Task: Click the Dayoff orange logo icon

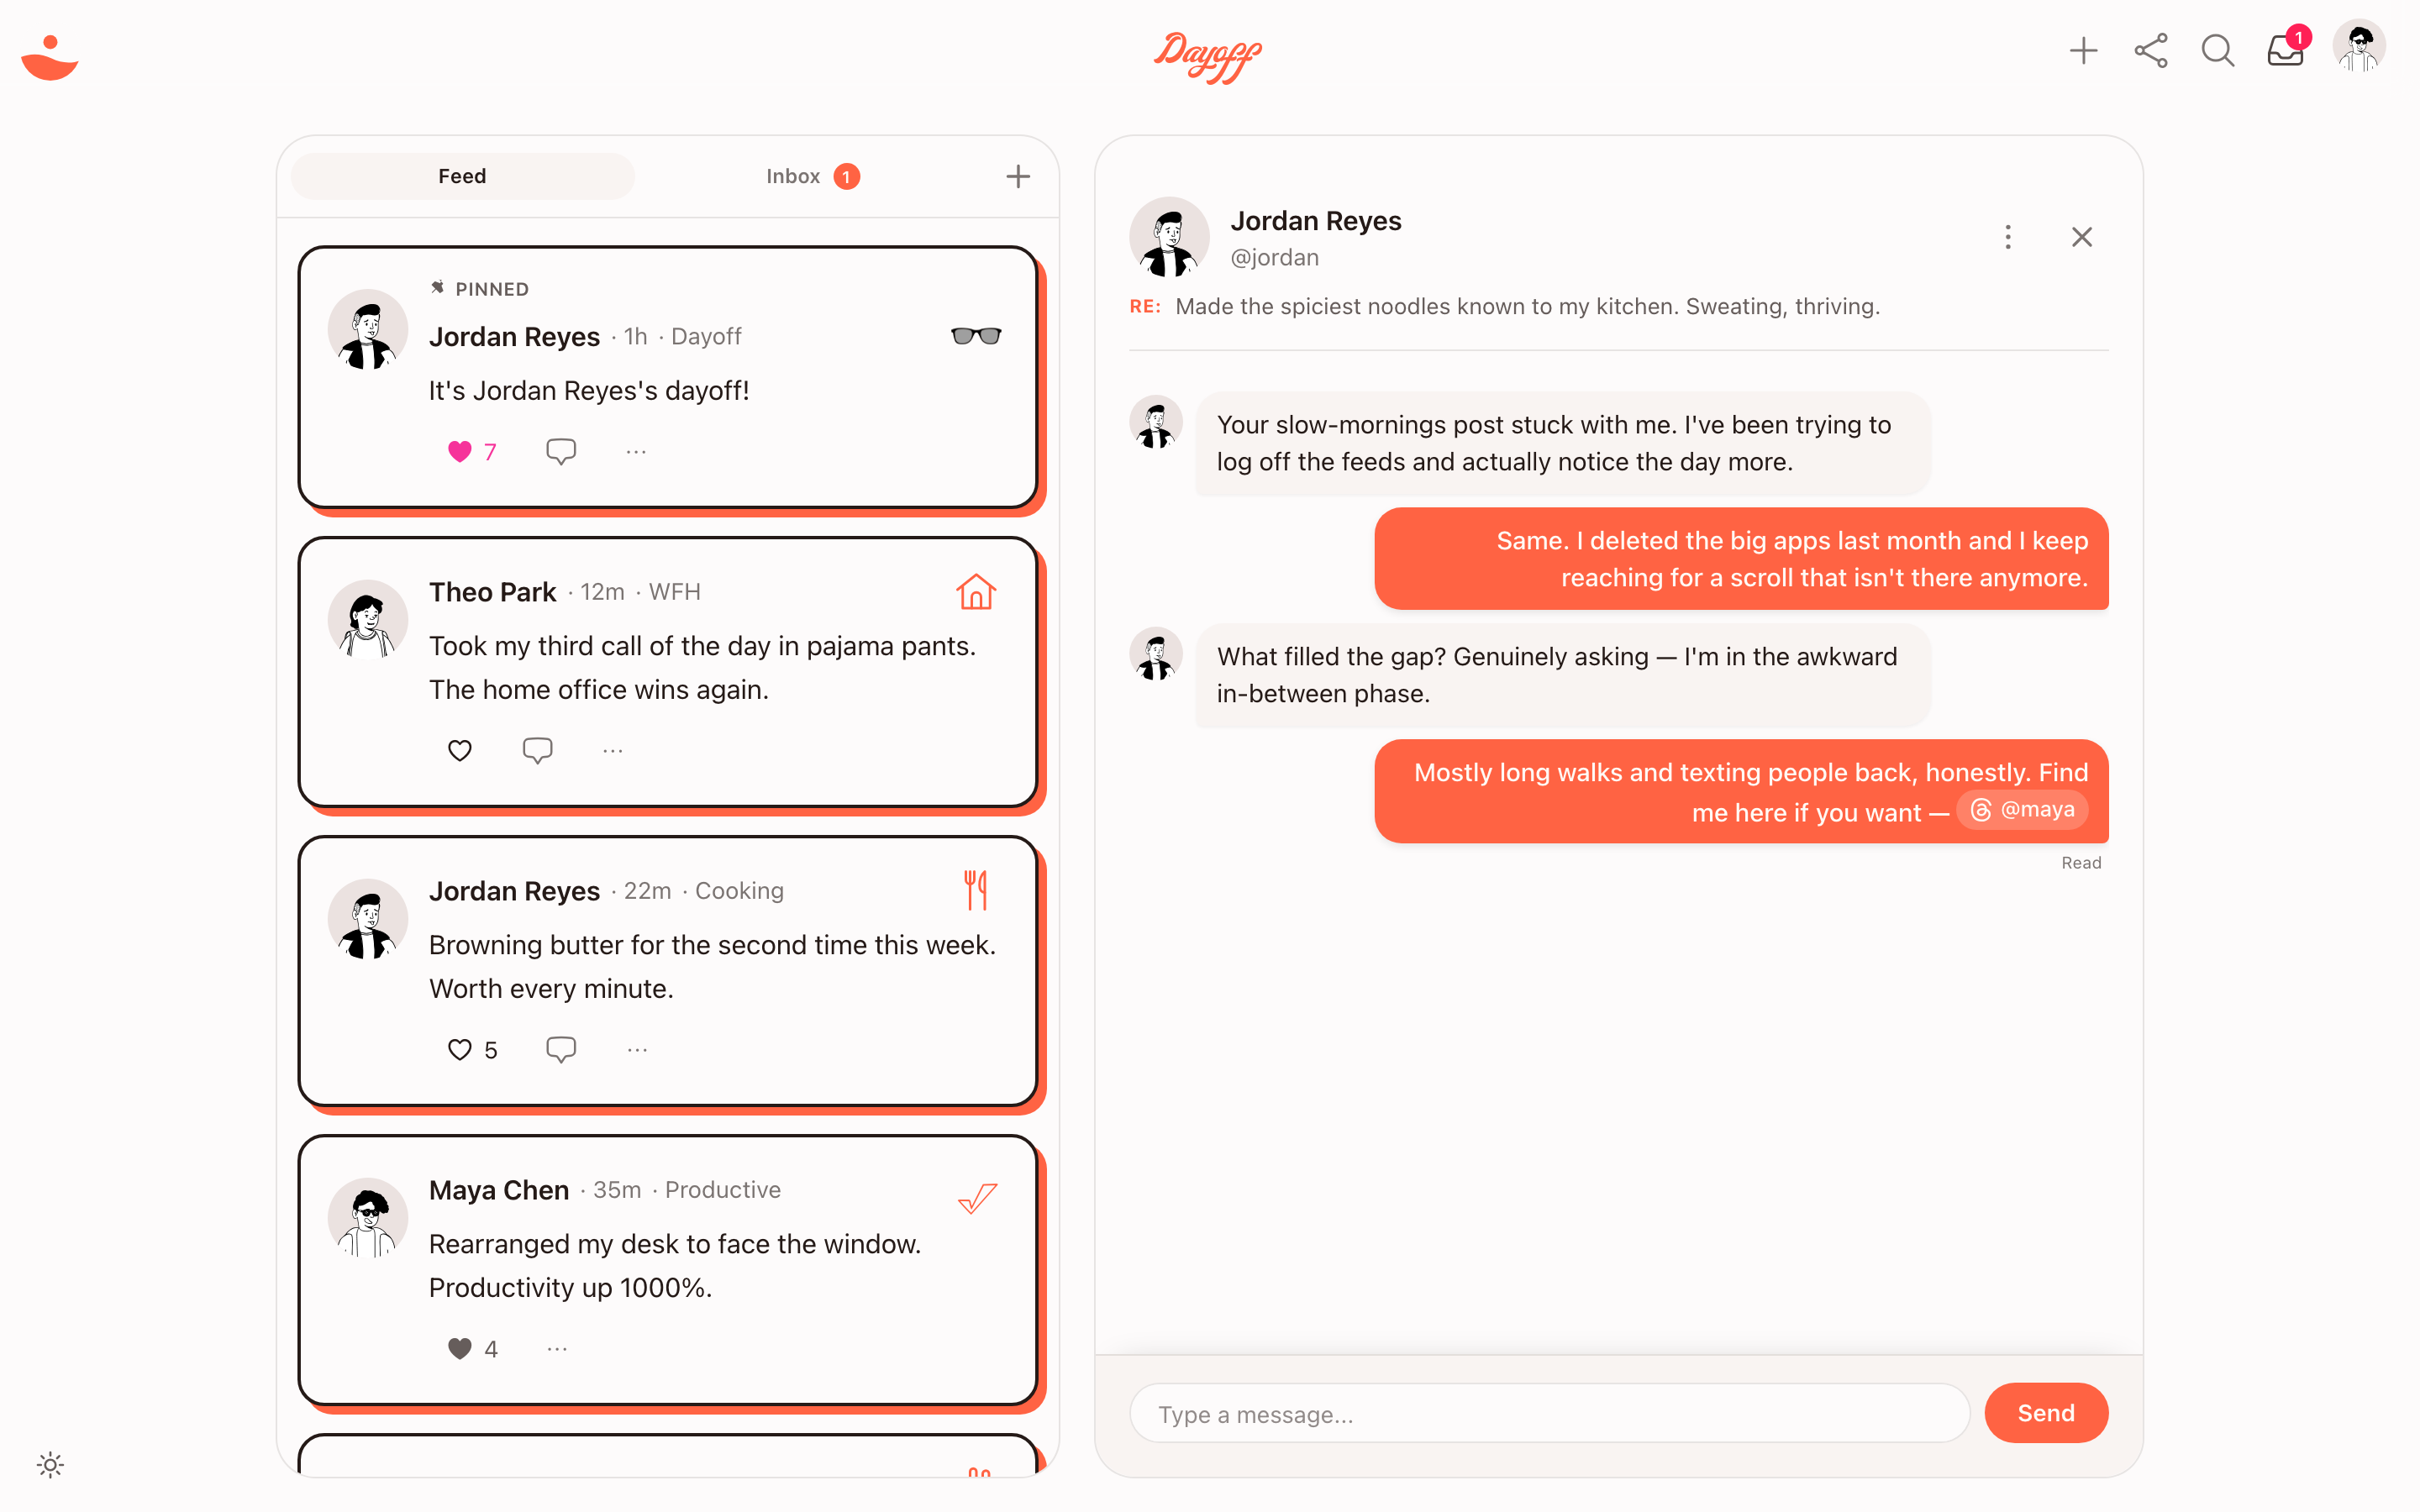Action: coord(49,57)
